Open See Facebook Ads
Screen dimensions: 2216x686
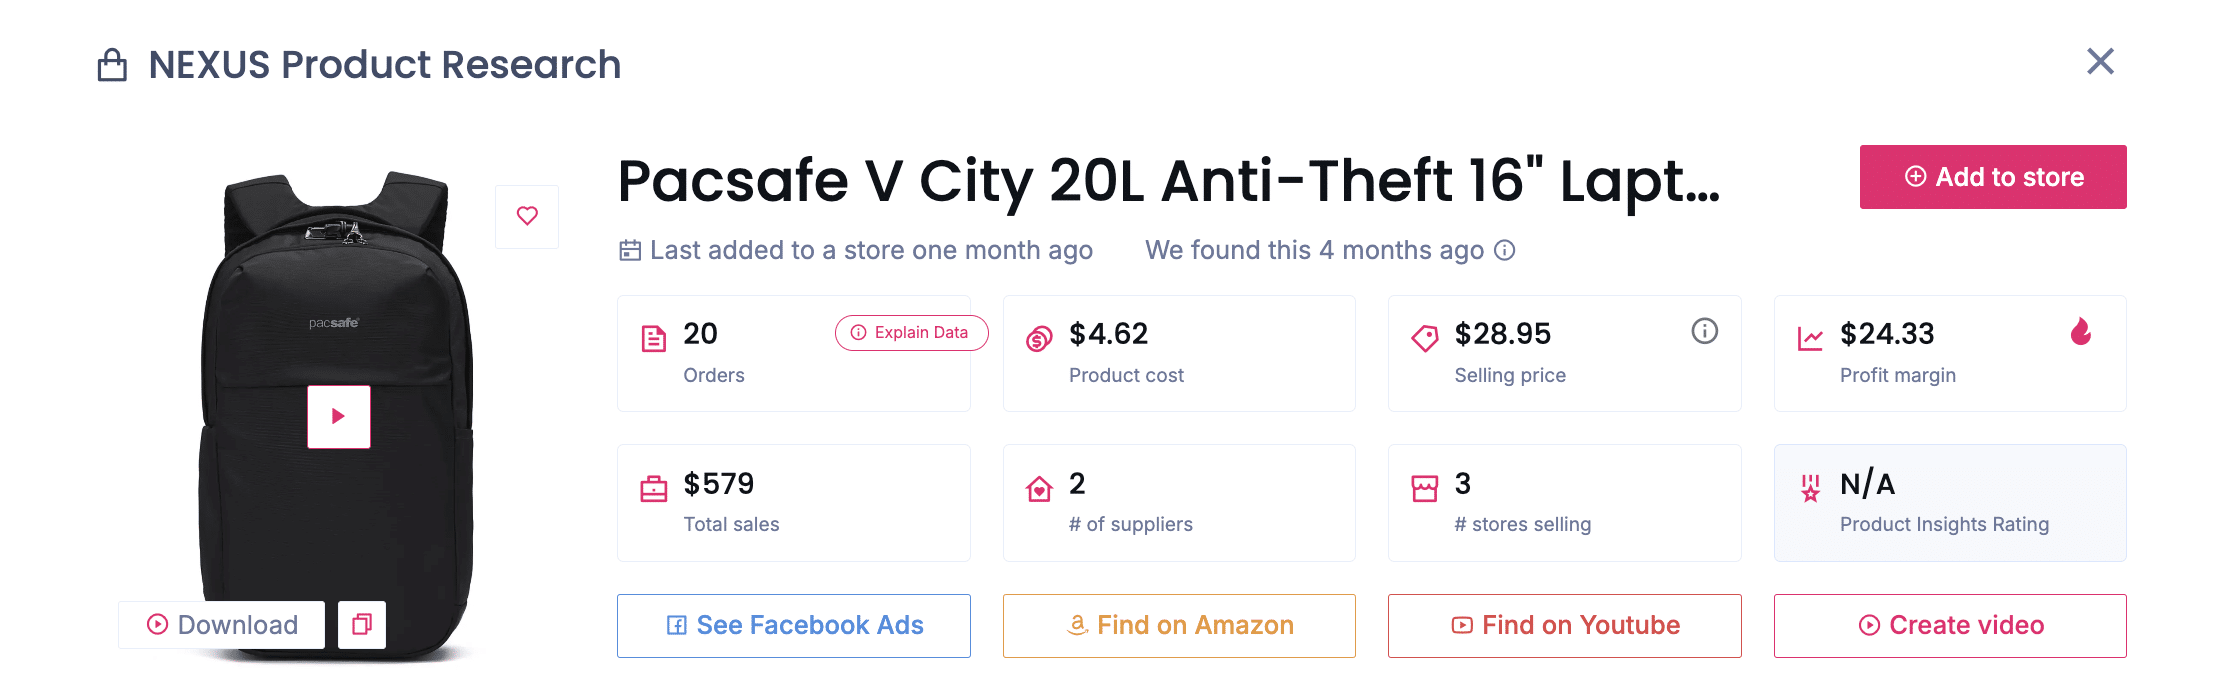[793, 626]
